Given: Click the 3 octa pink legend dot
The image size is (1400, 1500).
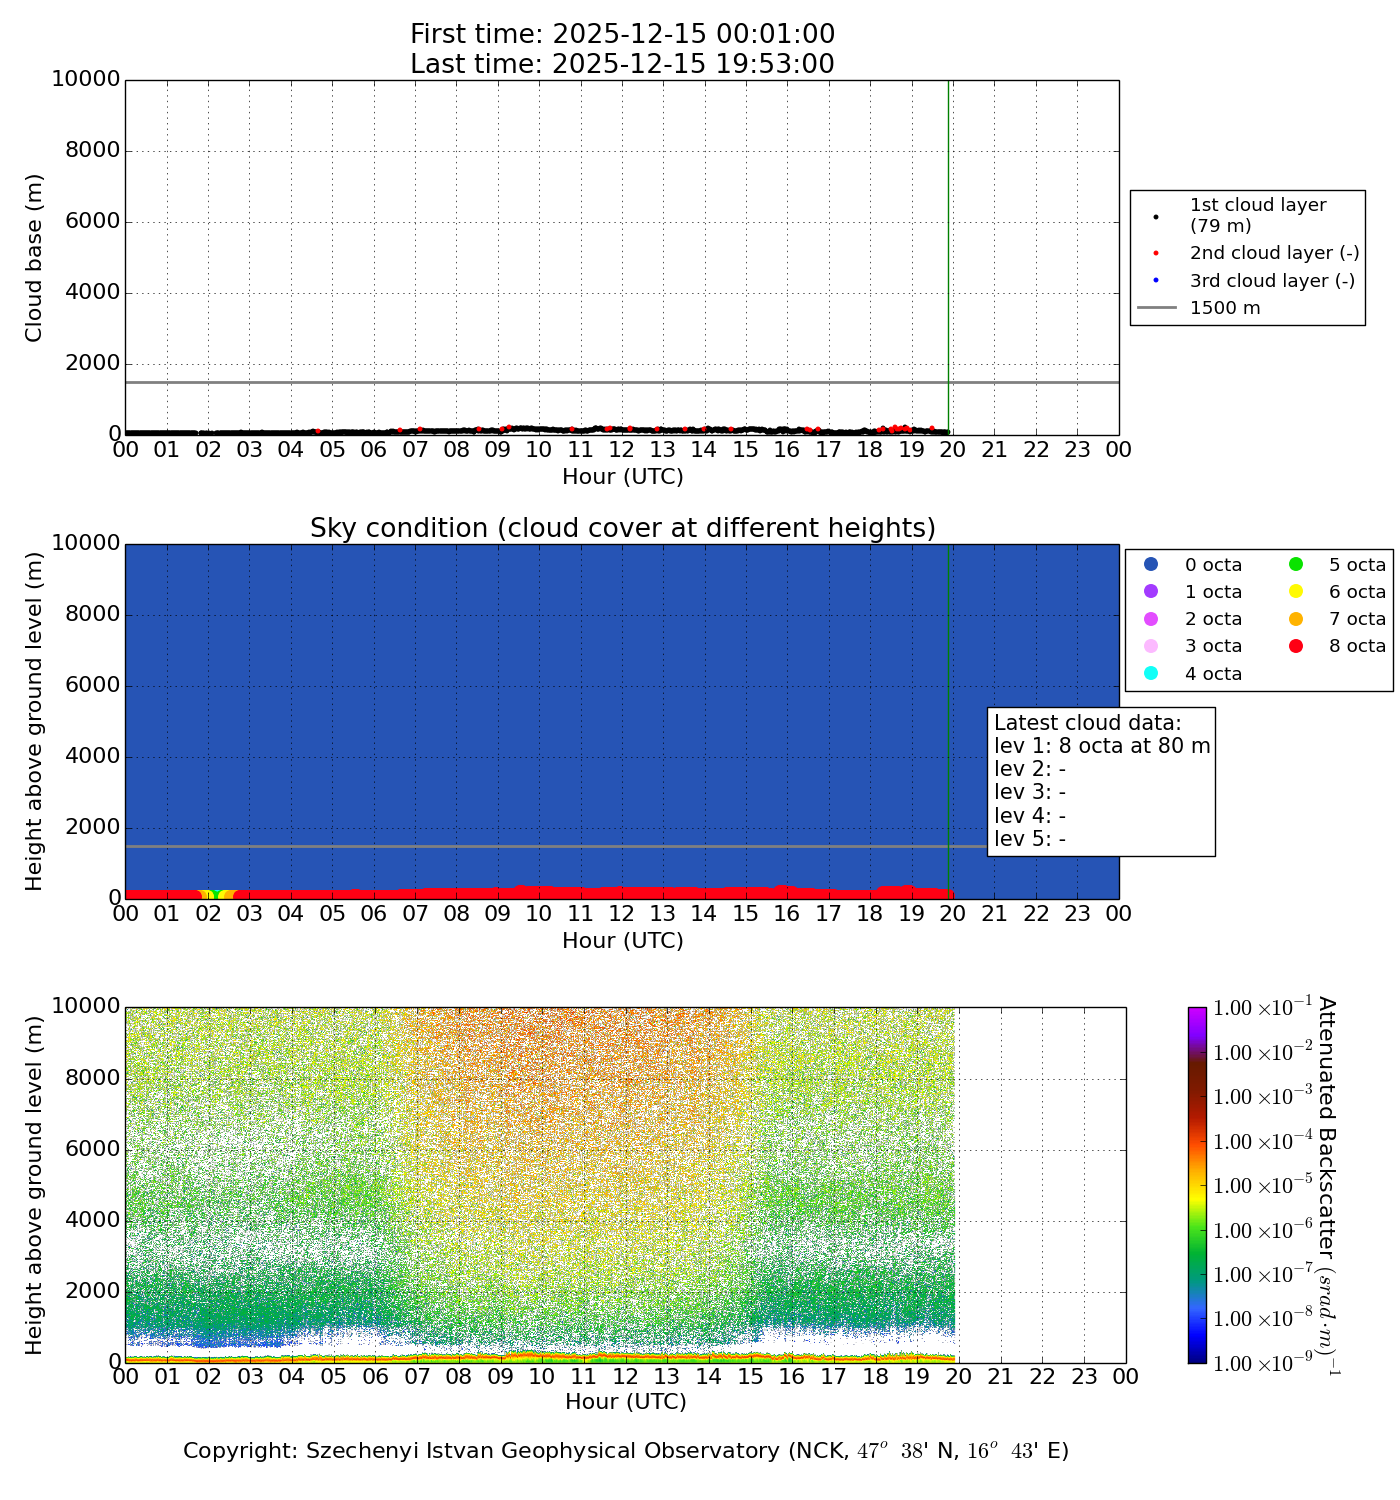Looking at the screenshot, I should point(1151,646).
